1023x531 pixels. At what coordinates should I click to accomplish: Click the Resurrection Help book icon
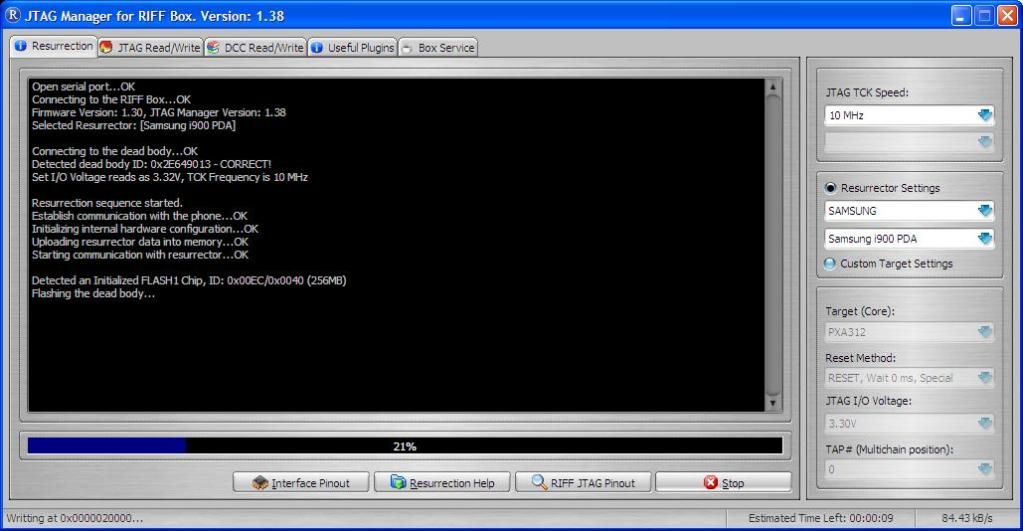398,482
